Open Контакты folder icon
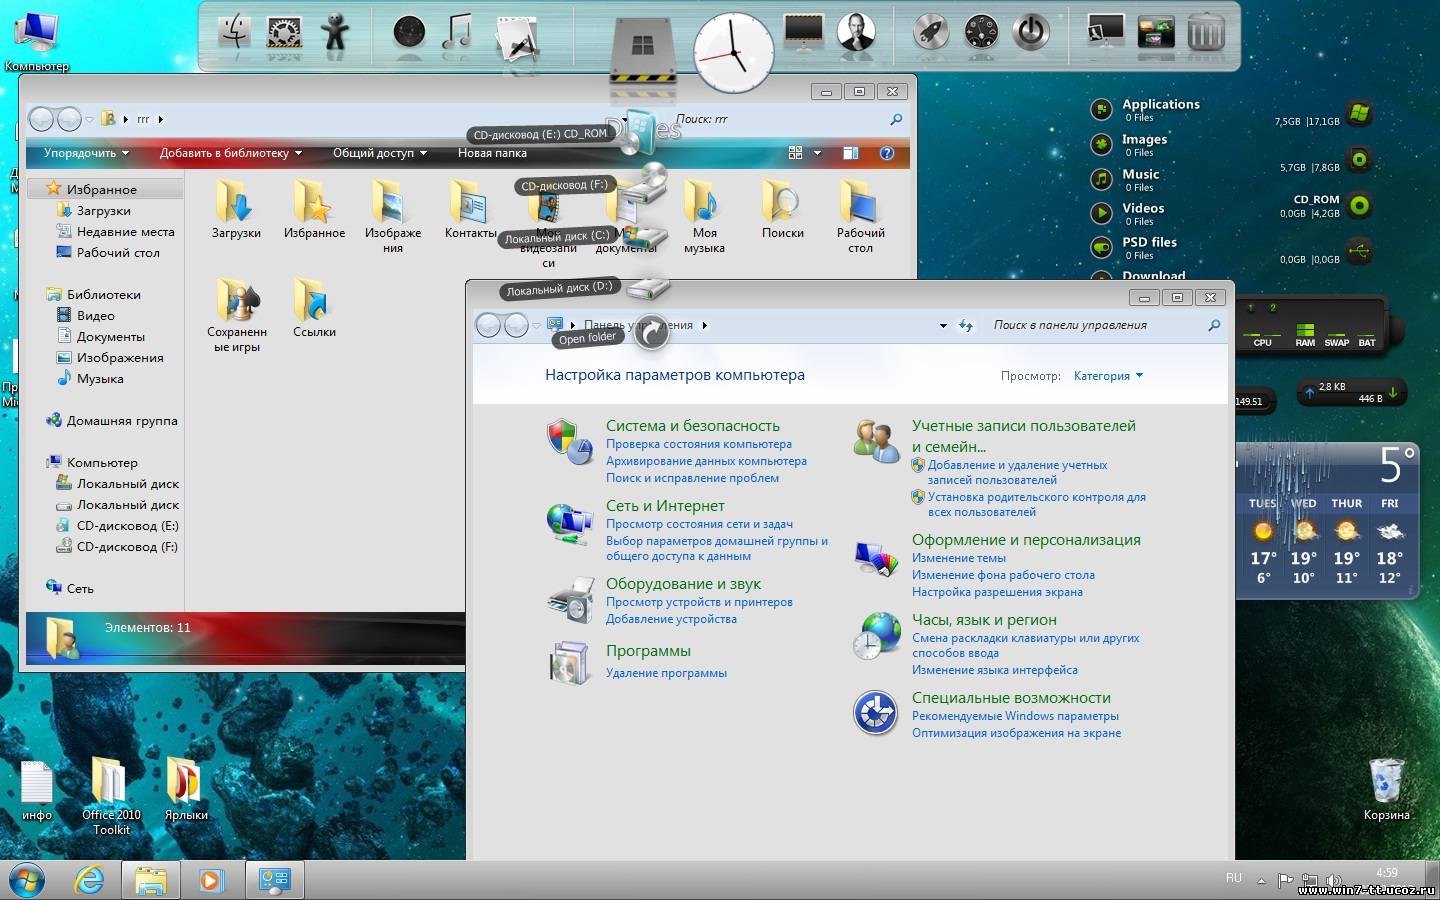1440x900 pixels. (x=470, y=210)
